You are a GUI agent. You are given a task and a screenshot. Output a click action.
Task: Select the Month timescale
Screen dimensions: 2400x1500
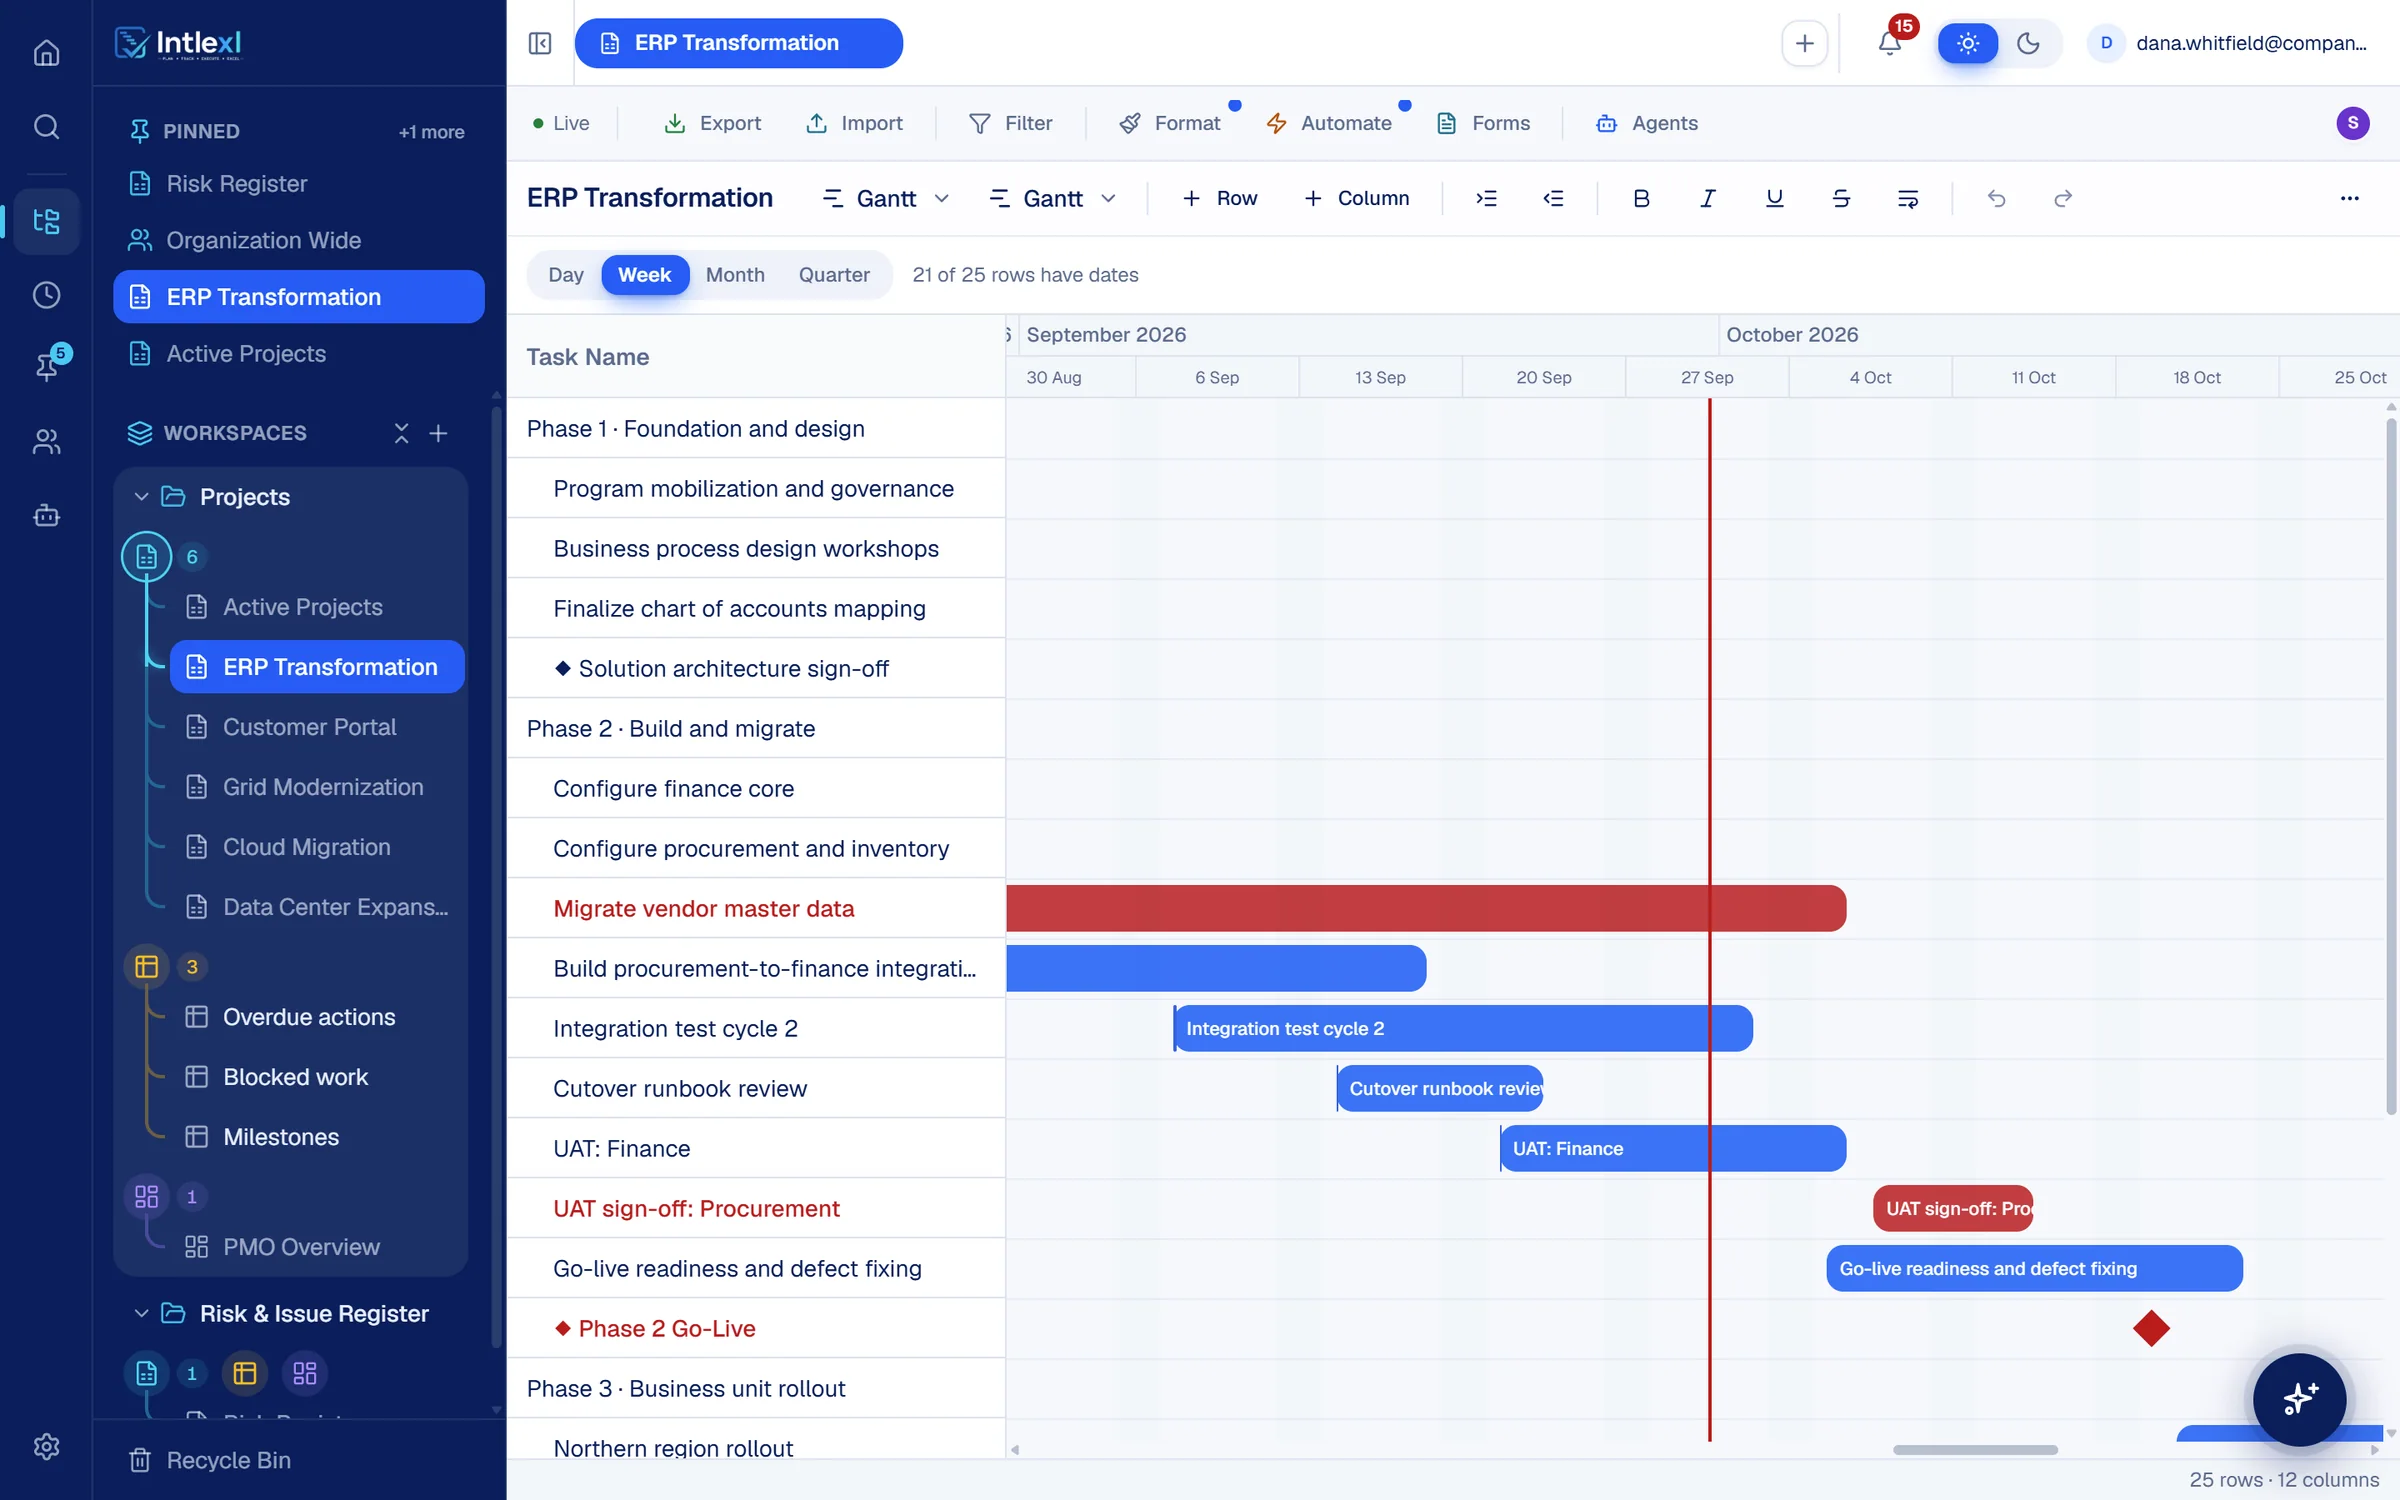pyautogui.click(x=735, y=275)
